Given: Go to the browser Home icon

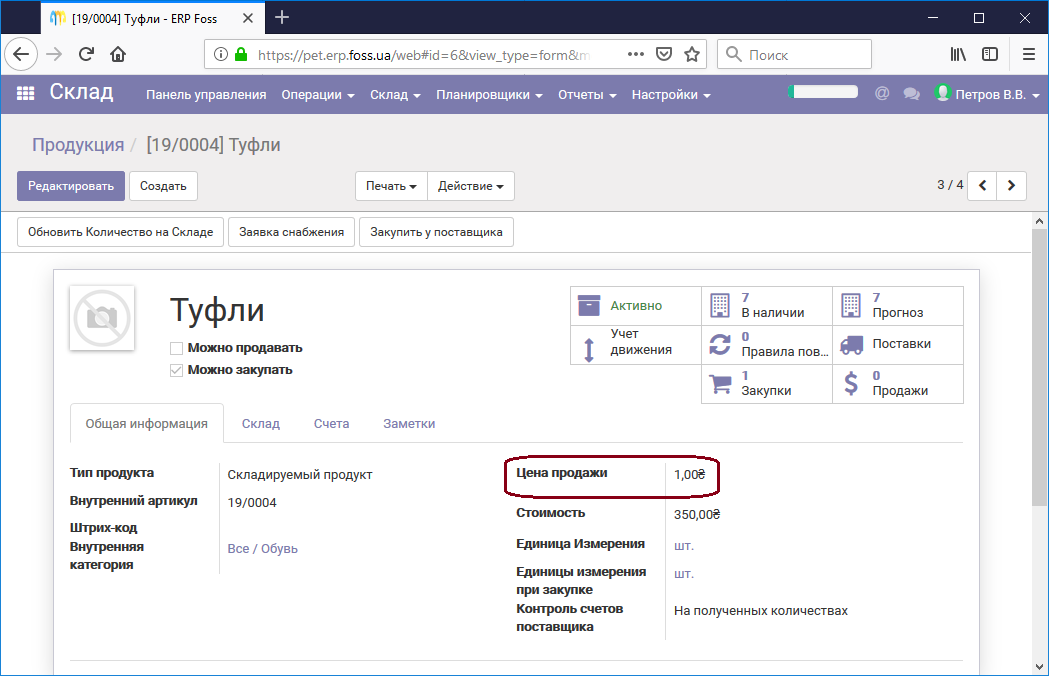Looking at the screenshot, I should coord(118,54).
